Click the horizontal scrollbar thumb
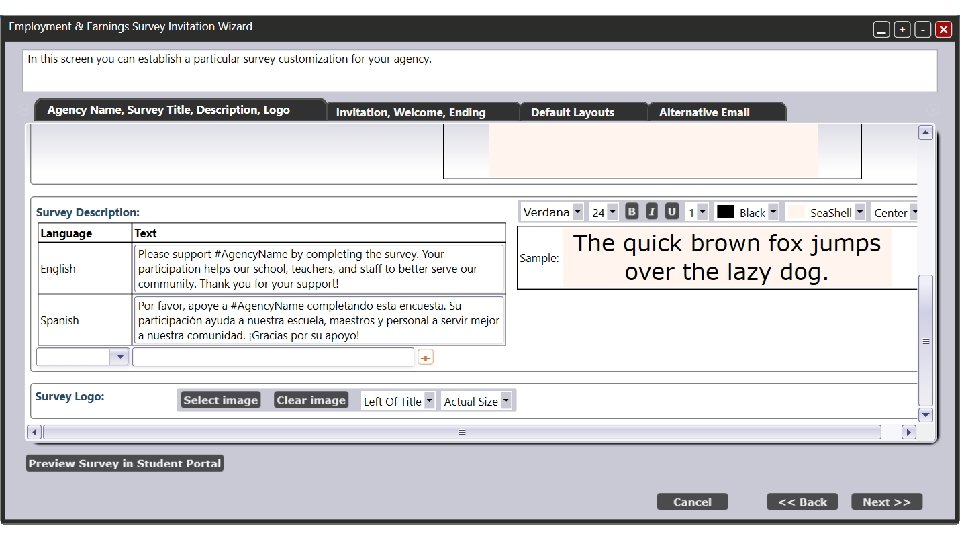Viewport: 960px width, 540px height. coord(462,432)
